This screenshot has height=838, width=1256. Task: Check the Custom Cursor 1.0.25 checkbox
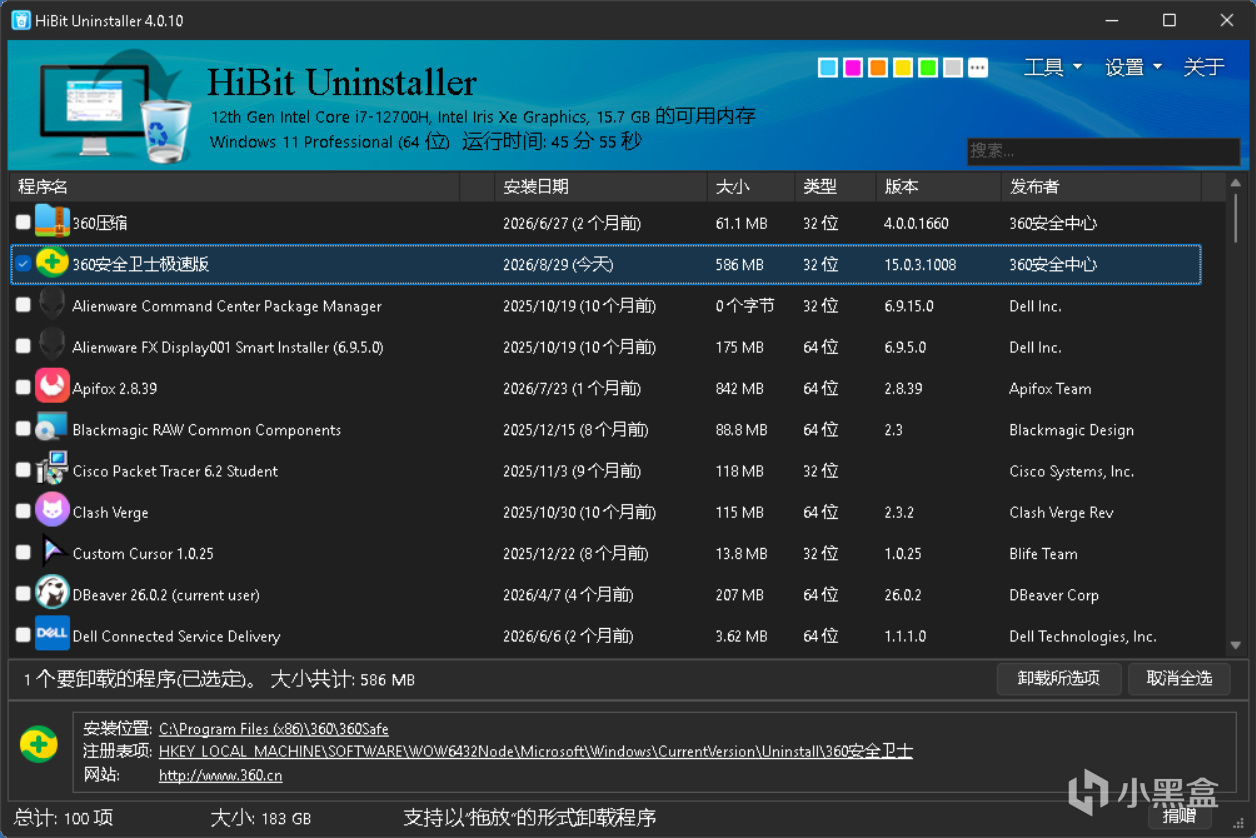tap(23, 552)
